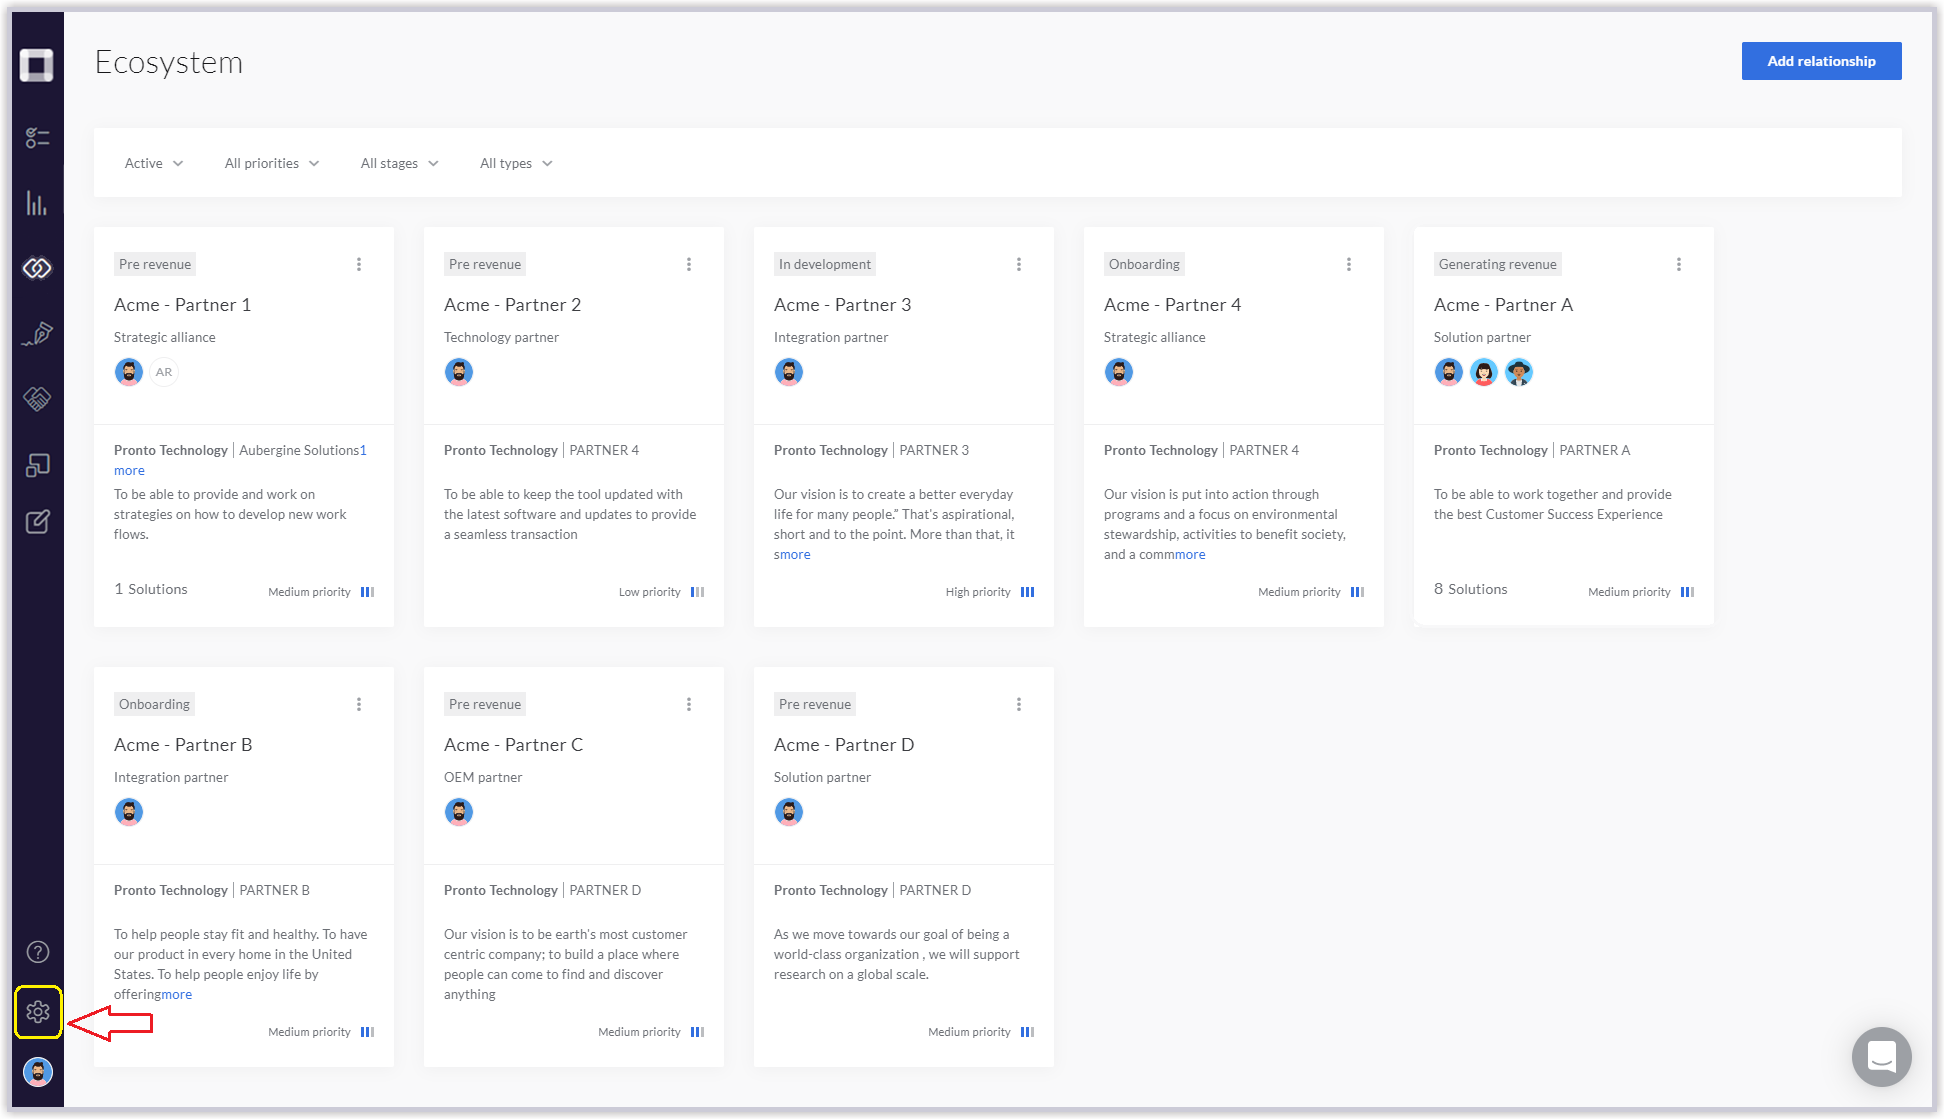This screenshot has width=1945, height=1120.
Task: Open user profile avatar in sidebar
Action: click(x=38, y=1072)
